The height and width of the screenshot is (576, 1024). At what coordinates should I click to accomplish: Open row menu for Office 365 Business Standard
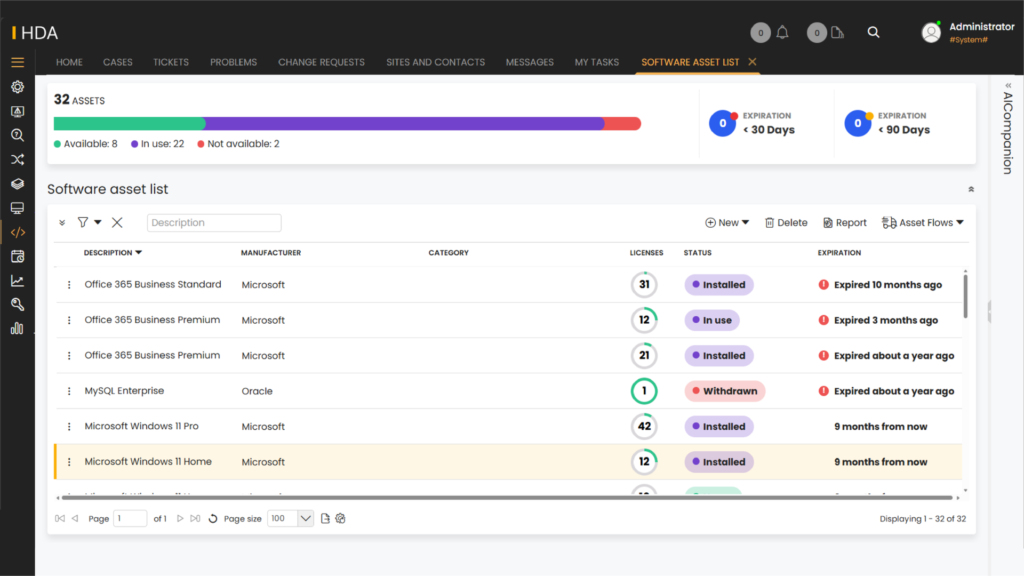pyautogui.click(x=69, y=285)
